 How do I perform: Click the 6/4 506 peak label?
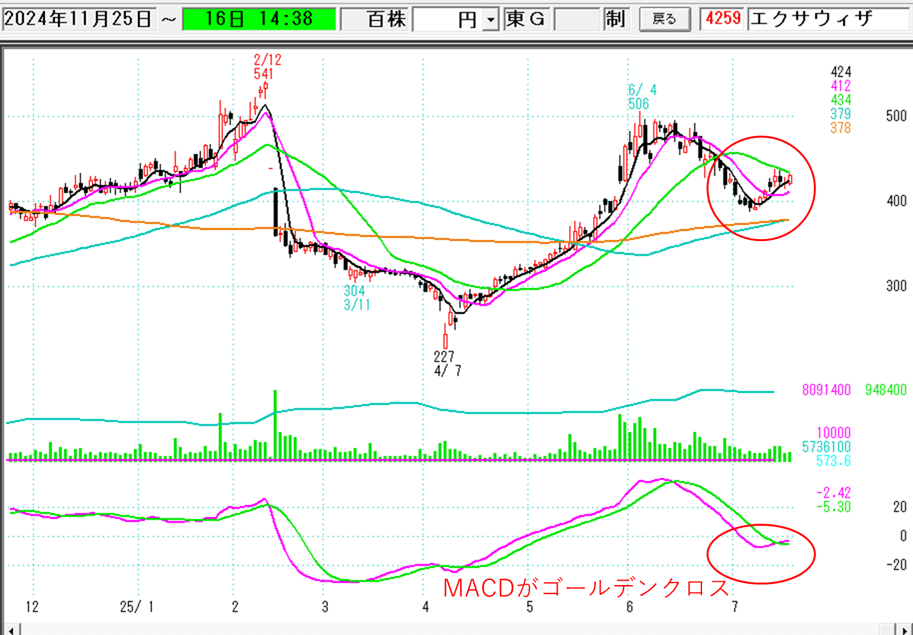click(642, 97)
